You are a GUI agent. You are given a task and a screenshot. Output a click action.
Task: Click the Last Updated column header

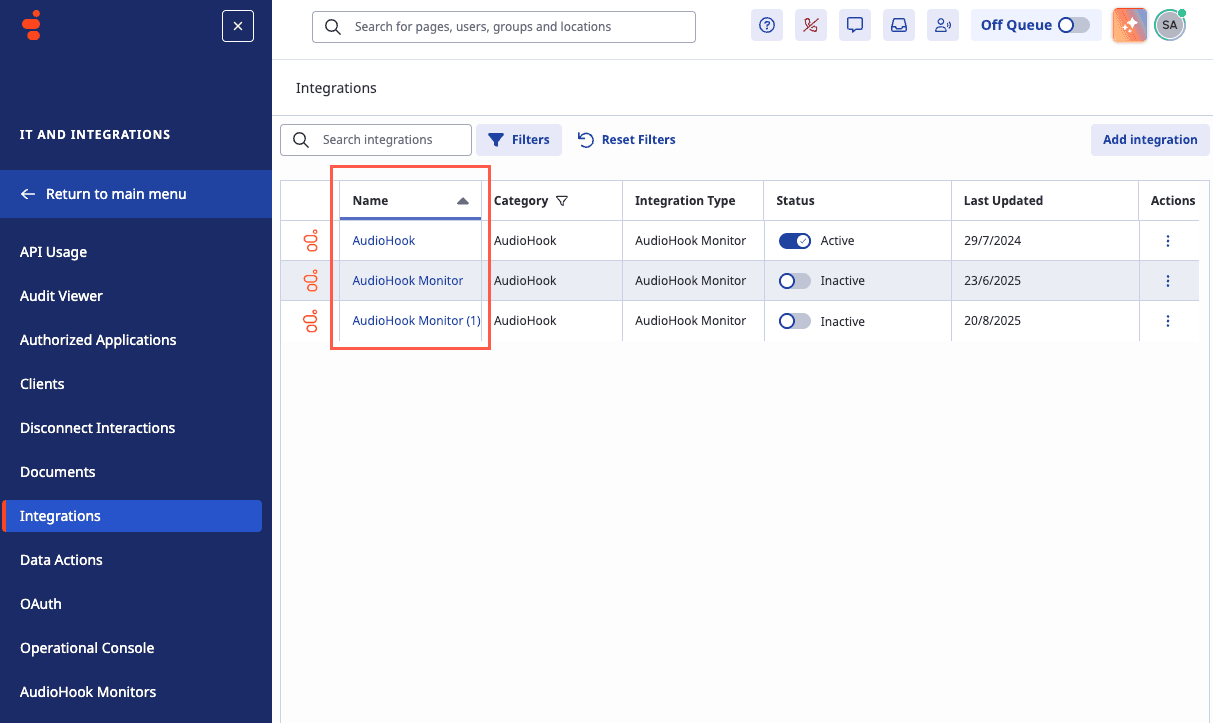pyautogui.click(x=1003, y=201)
